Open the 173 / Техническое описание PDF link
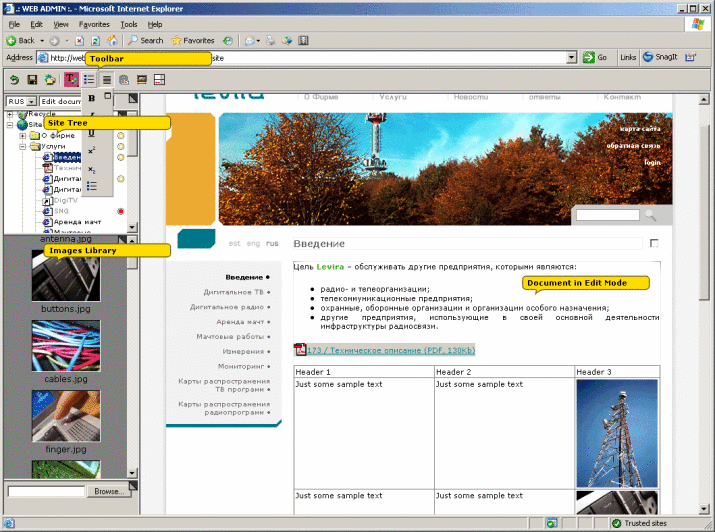The width and height of the screenshot is (715, 532). pyautogui.click(x=391, y=350)
